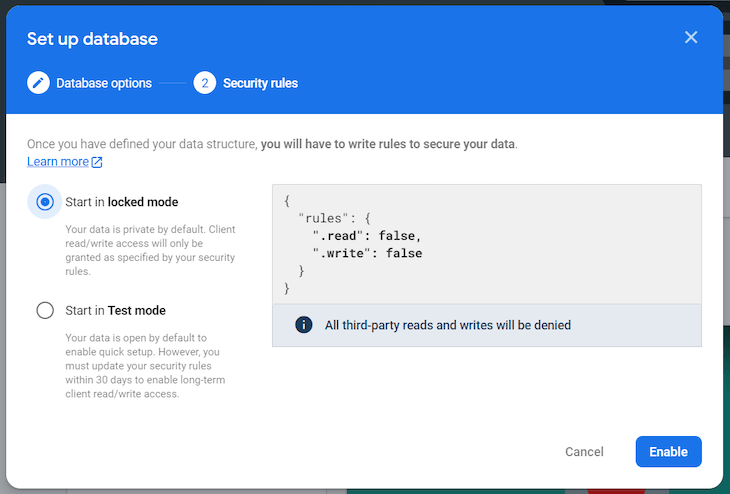Click the step 2 circle icon
The width and height of the screenshot is (730, 494).
[205, 83]
